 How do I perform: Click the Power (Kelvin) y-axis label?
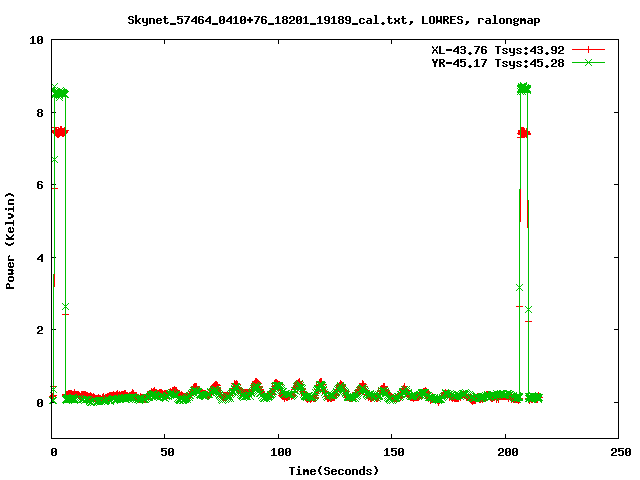(11, 238)
